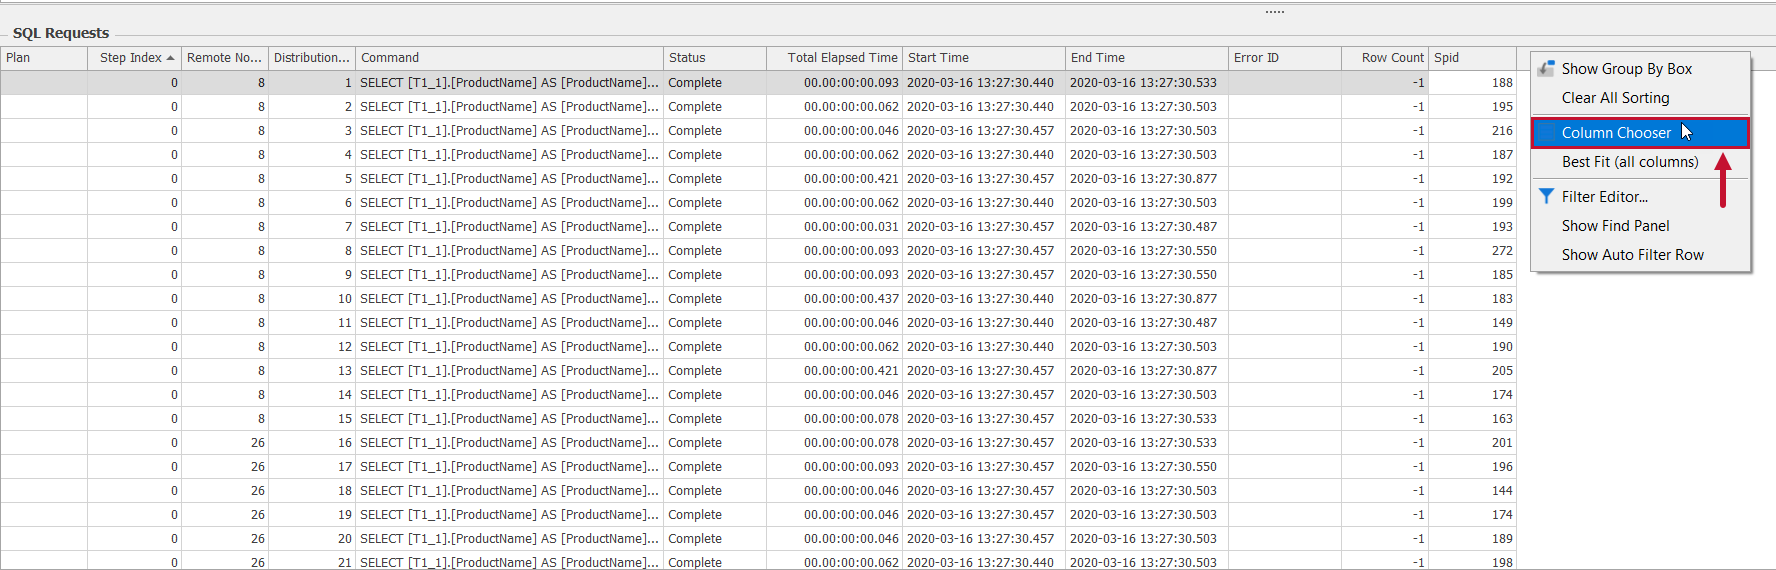Click the Command column header
The height and width of the screenshot is (570, 1776).
click(508, 58)
